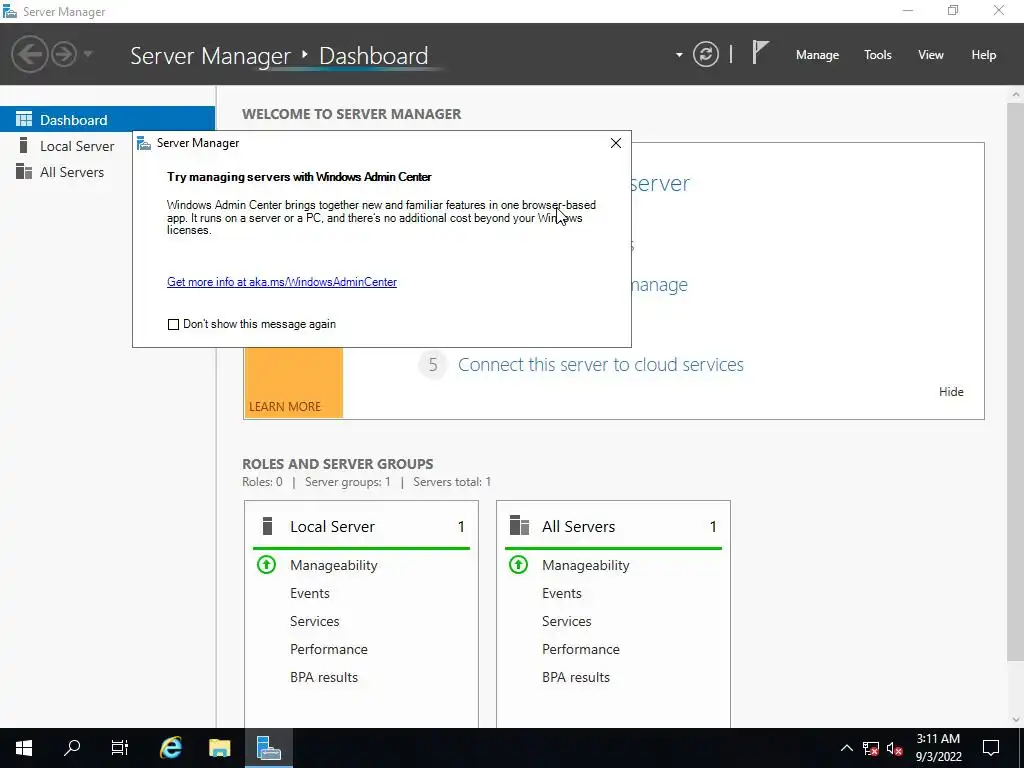Open Task View from the taskbar
The height and width of the screenshot is (768, 1024).
[120, 748]
